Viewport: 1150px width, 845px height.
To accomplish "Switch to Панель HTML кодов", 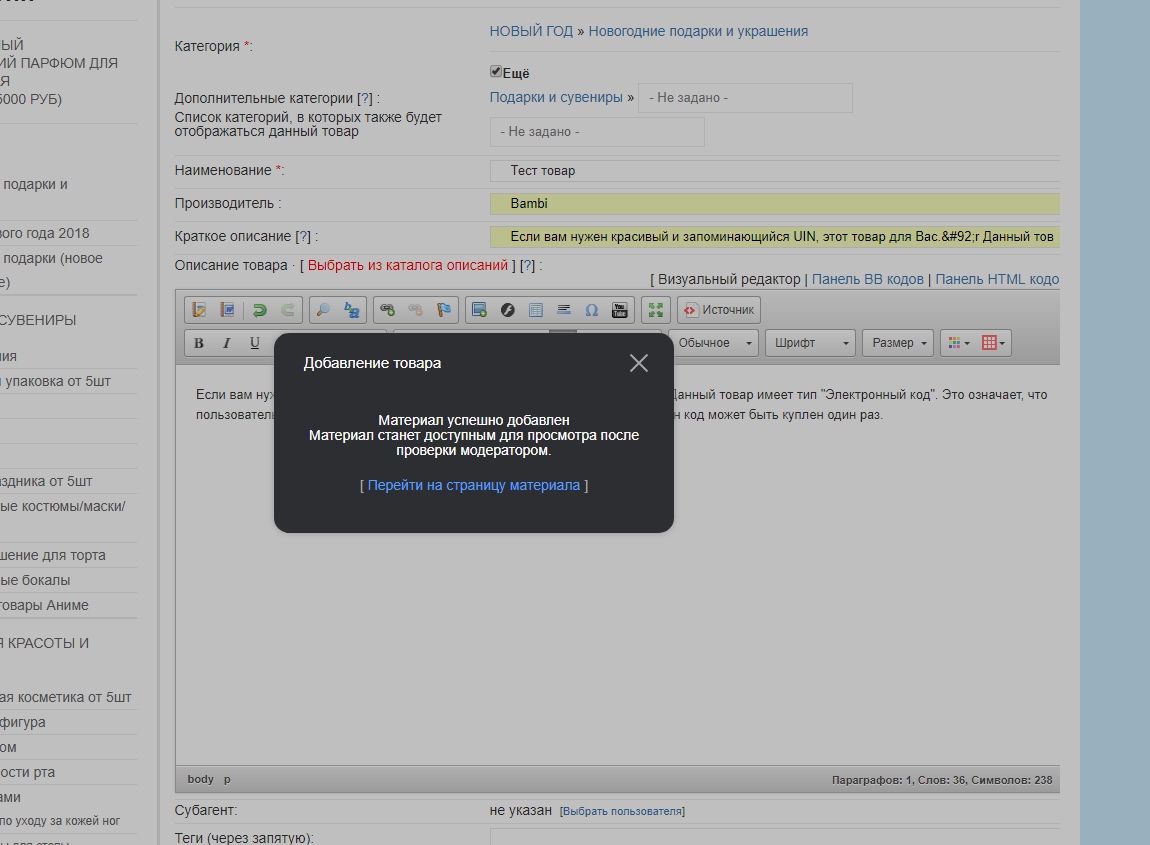I will [997, 279].
